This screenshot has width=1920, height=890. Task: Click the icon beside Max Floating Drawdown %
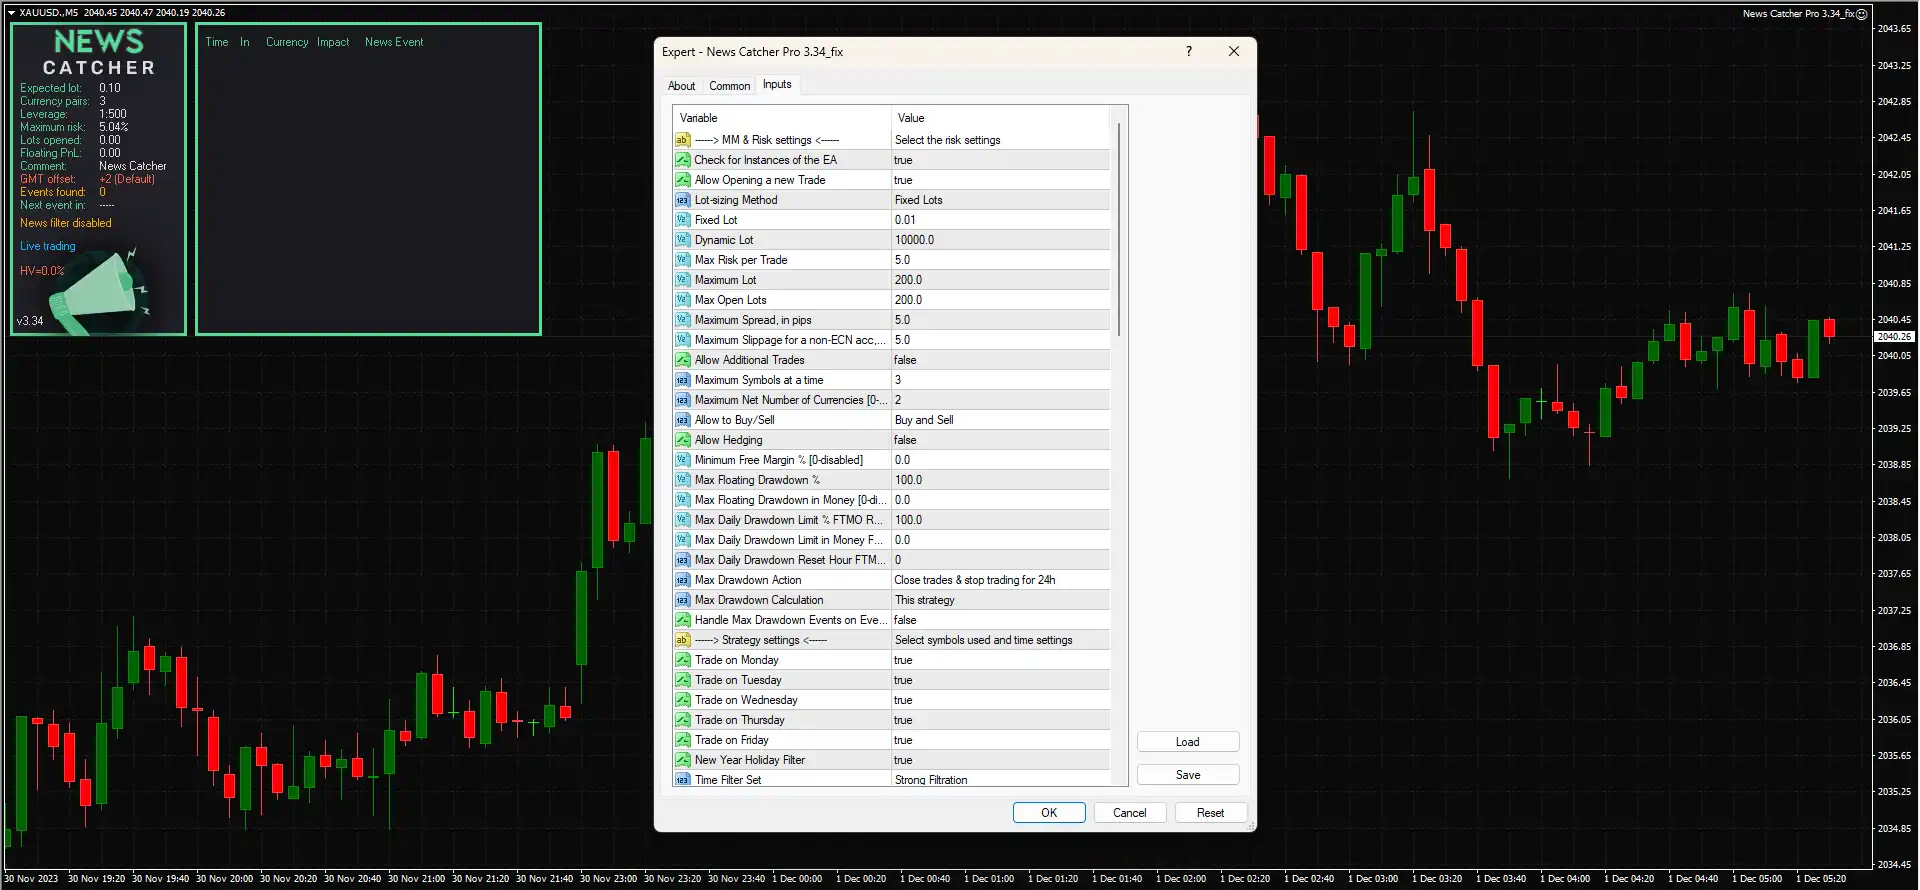[683, 480]
